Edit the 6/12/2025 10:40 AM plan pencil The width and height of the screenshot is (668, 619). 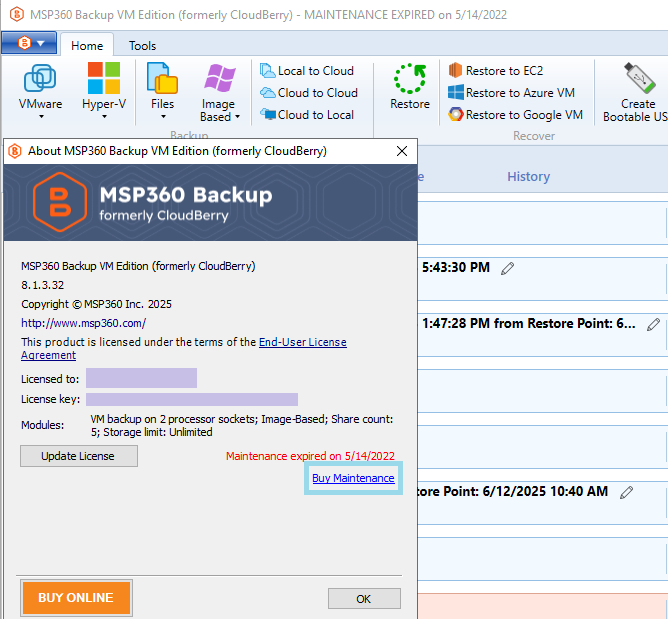click(x=626, y=492)
